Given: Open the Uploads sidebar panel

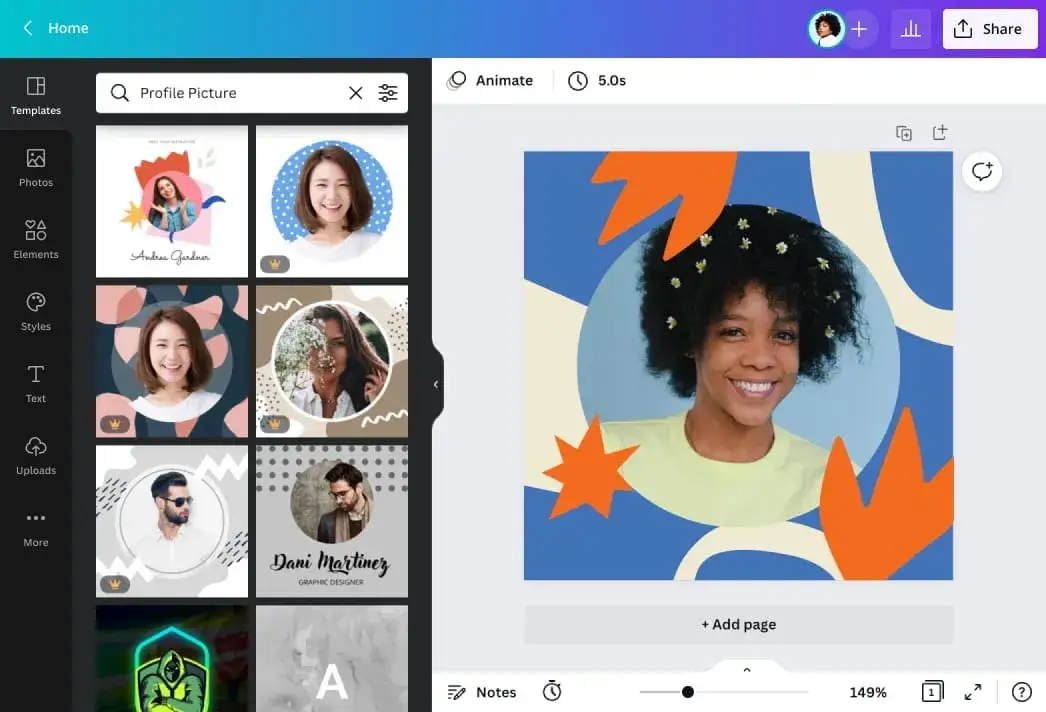Looking at the screenshot, I should point(36,455).
